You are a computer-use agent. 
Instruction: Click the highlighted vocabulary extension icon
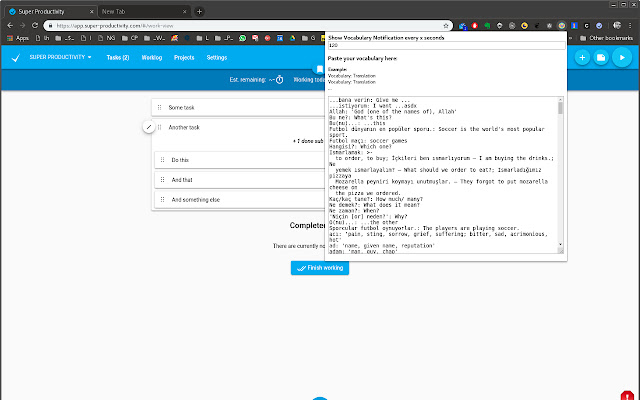pos(562,26)
